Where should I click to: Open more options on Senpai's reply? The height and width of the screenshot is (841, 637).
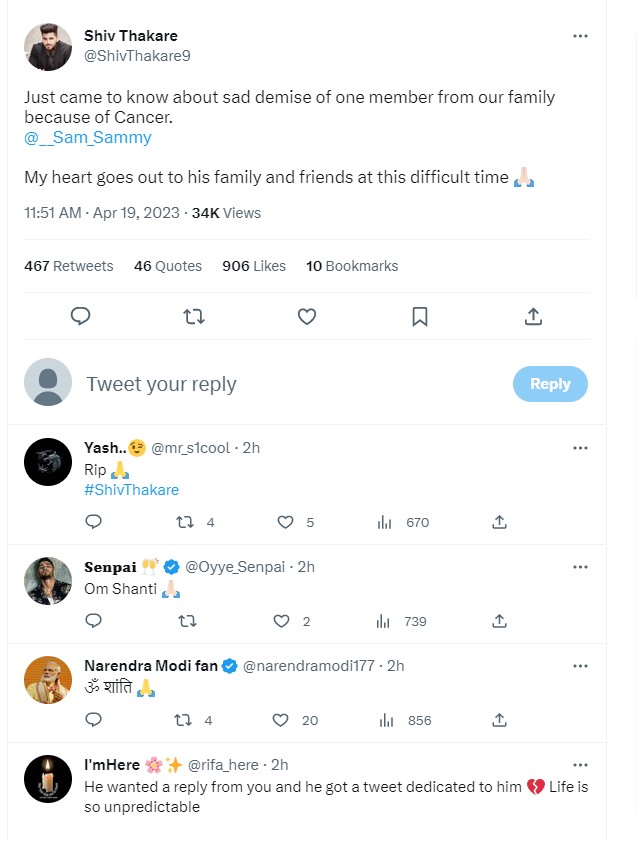tap(580, 567)
